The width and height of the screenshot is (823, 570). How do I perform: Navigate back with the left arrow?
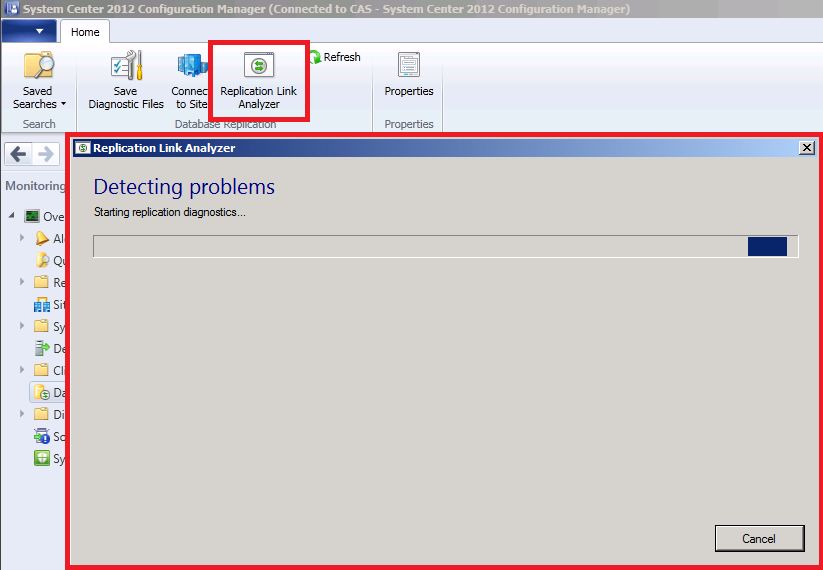(x=19, y=154)
